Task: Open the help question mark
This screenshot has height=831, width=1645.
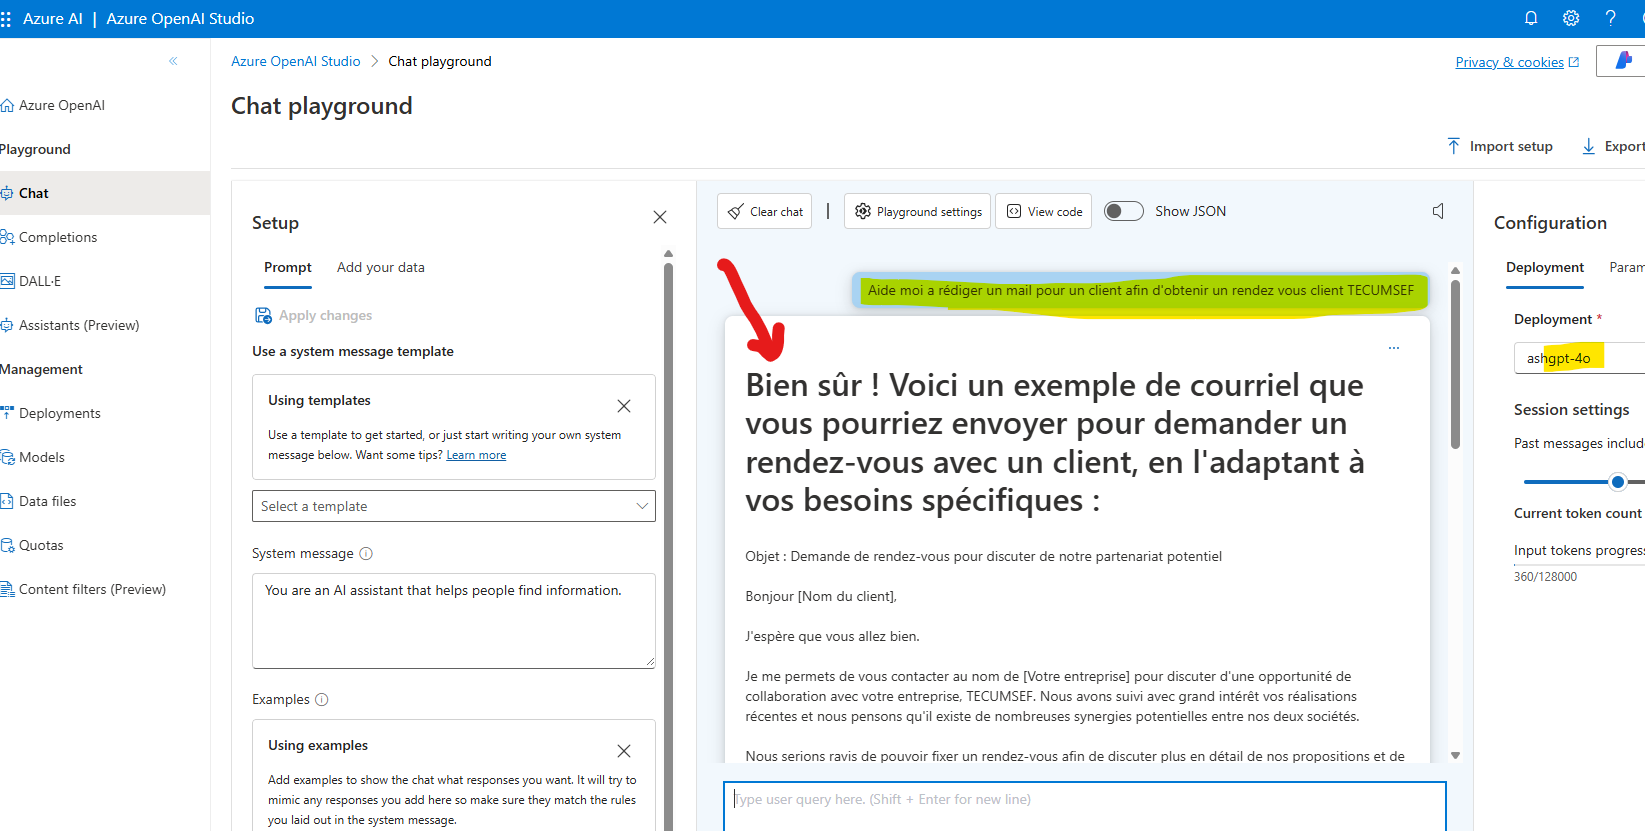Action: 1610,18
